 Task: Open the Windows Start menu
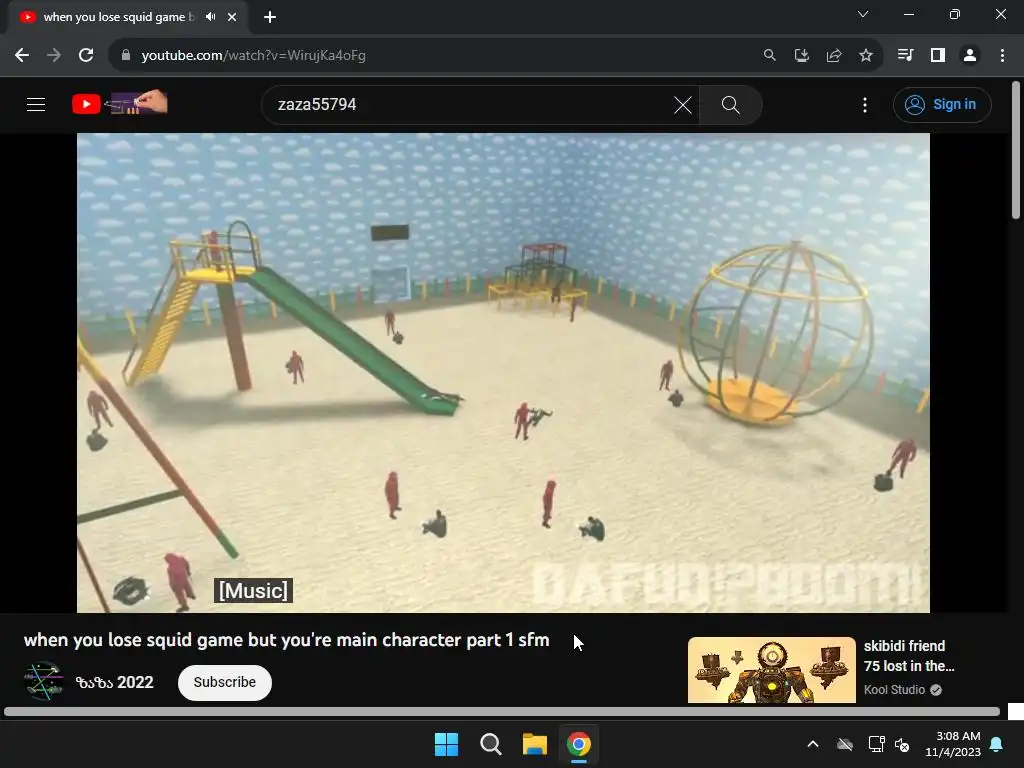(x=447, y=744)
